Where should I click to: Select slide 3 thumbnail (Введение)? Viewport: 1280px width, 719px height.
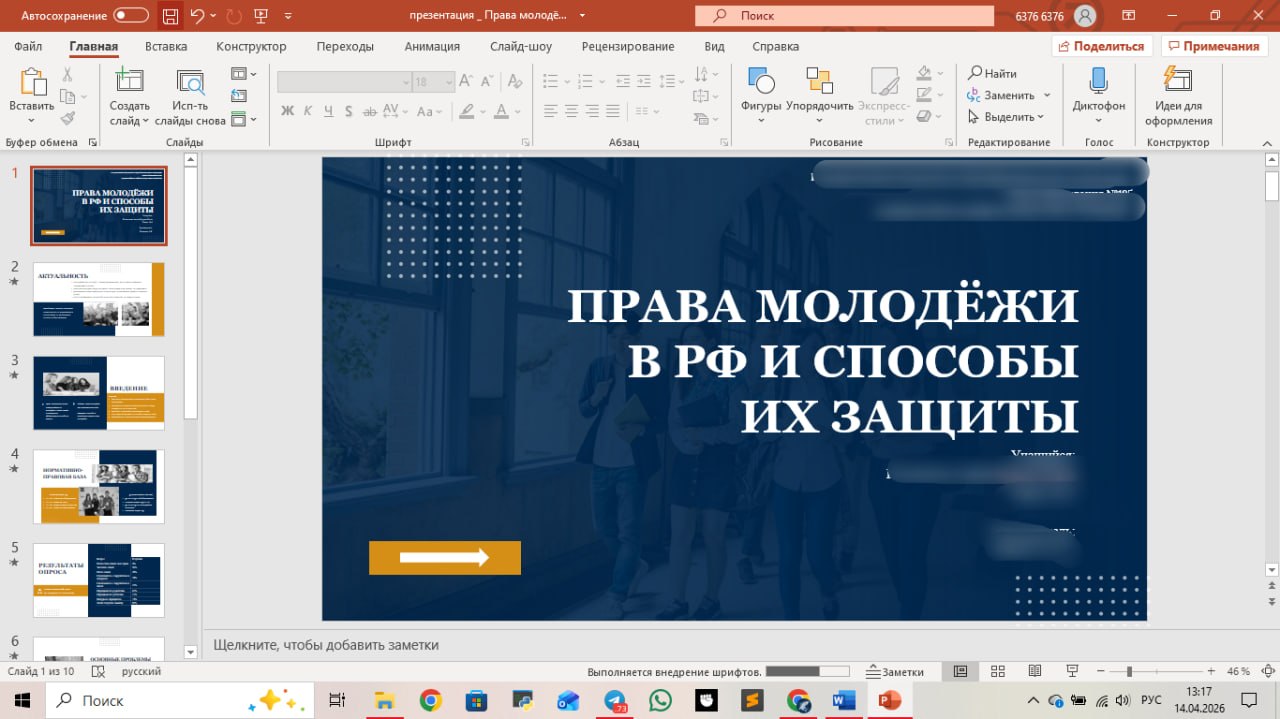point(99,393)
